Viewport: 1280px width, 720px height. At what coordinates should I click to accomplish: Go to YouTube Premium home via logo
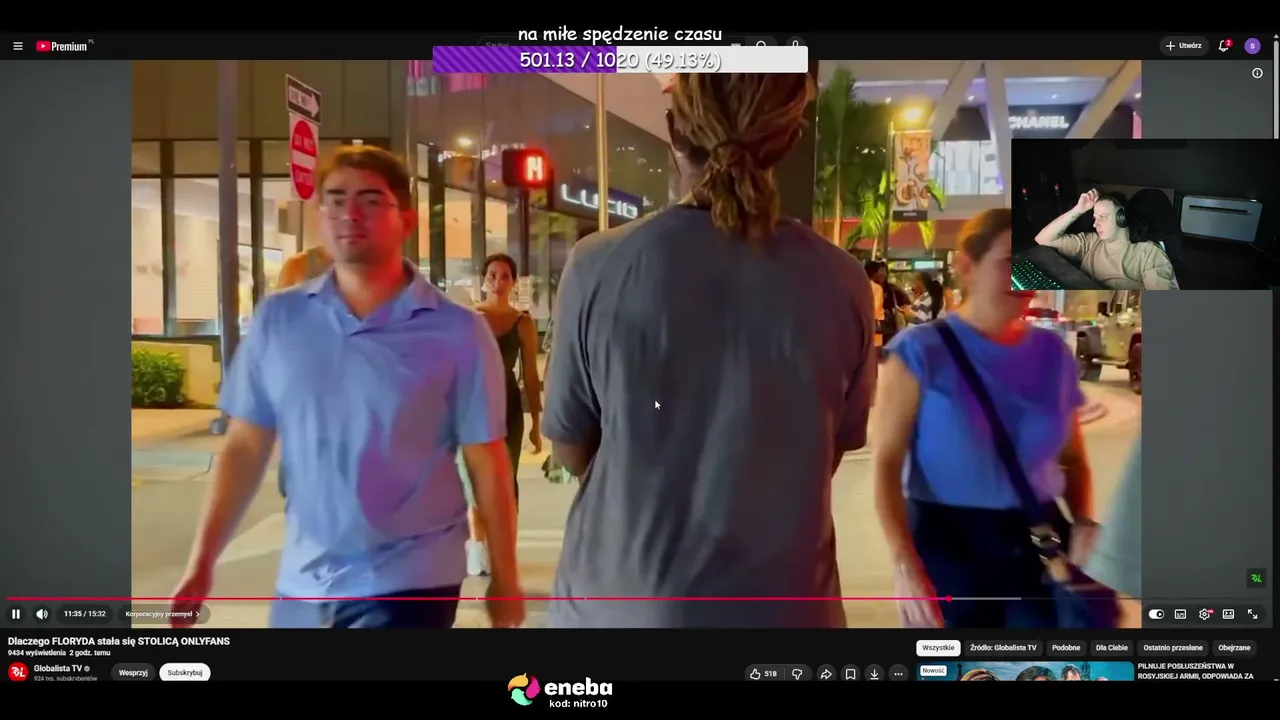click(x=63, y=46)
